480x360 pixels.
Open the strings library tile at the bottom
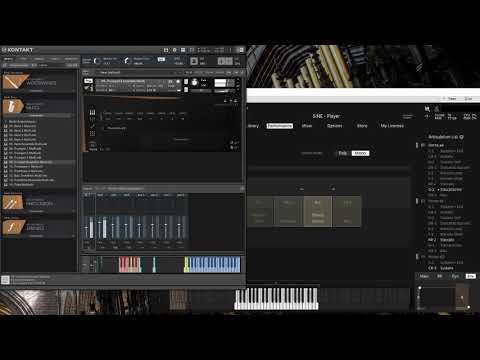tap(39, 227)
